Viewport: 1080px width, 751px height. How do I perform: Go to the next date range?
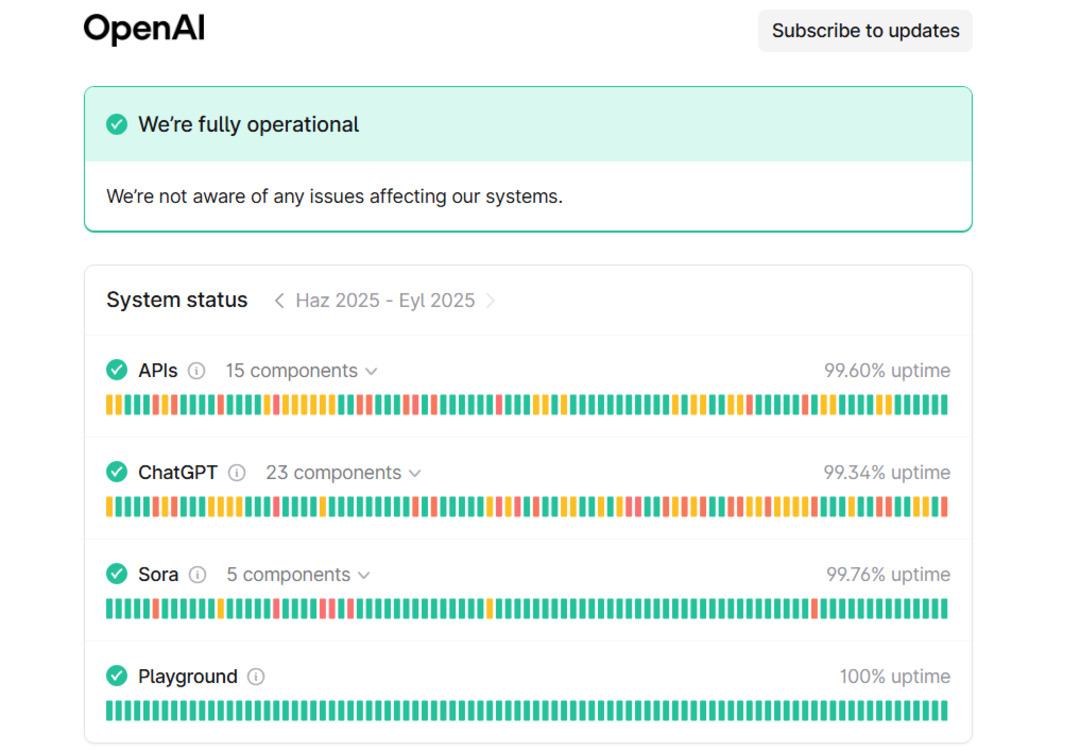(x=490, y=301)
